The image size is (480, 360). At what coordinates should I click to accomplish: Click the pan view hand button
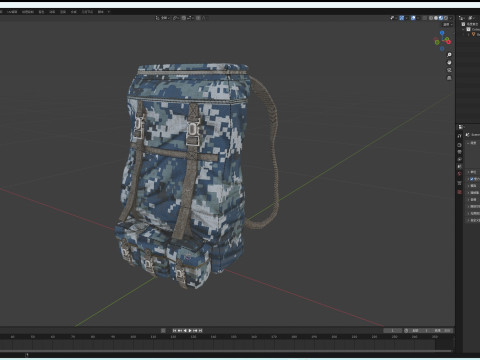point(449,63)
